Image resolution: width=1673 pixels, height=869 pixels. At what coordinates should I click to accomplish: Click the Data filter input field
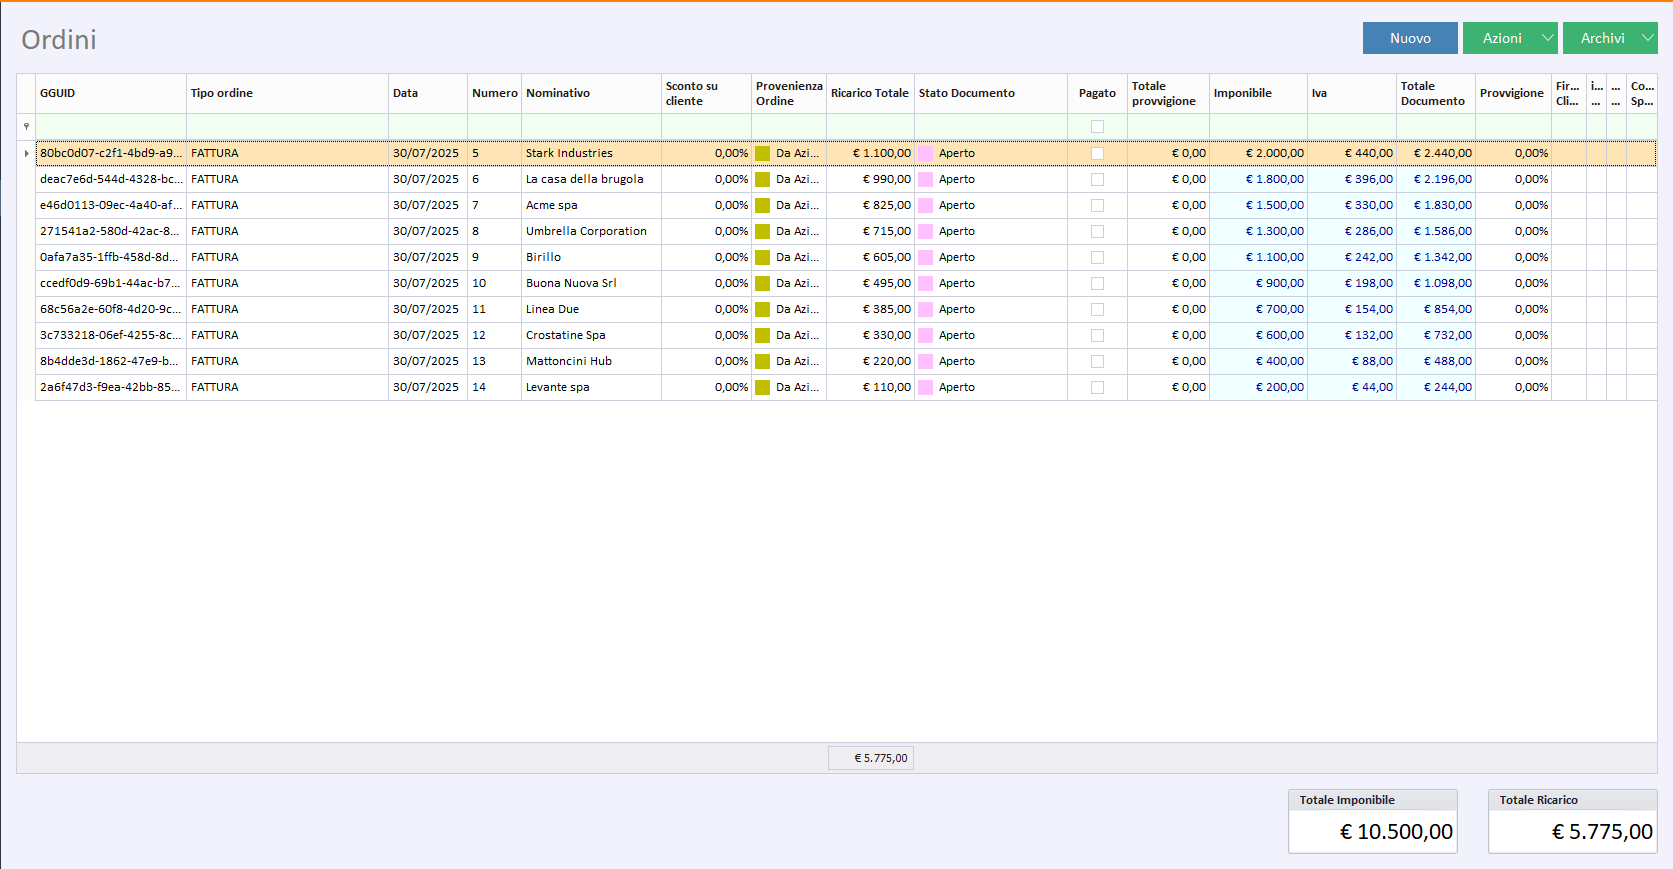(428, 127)
